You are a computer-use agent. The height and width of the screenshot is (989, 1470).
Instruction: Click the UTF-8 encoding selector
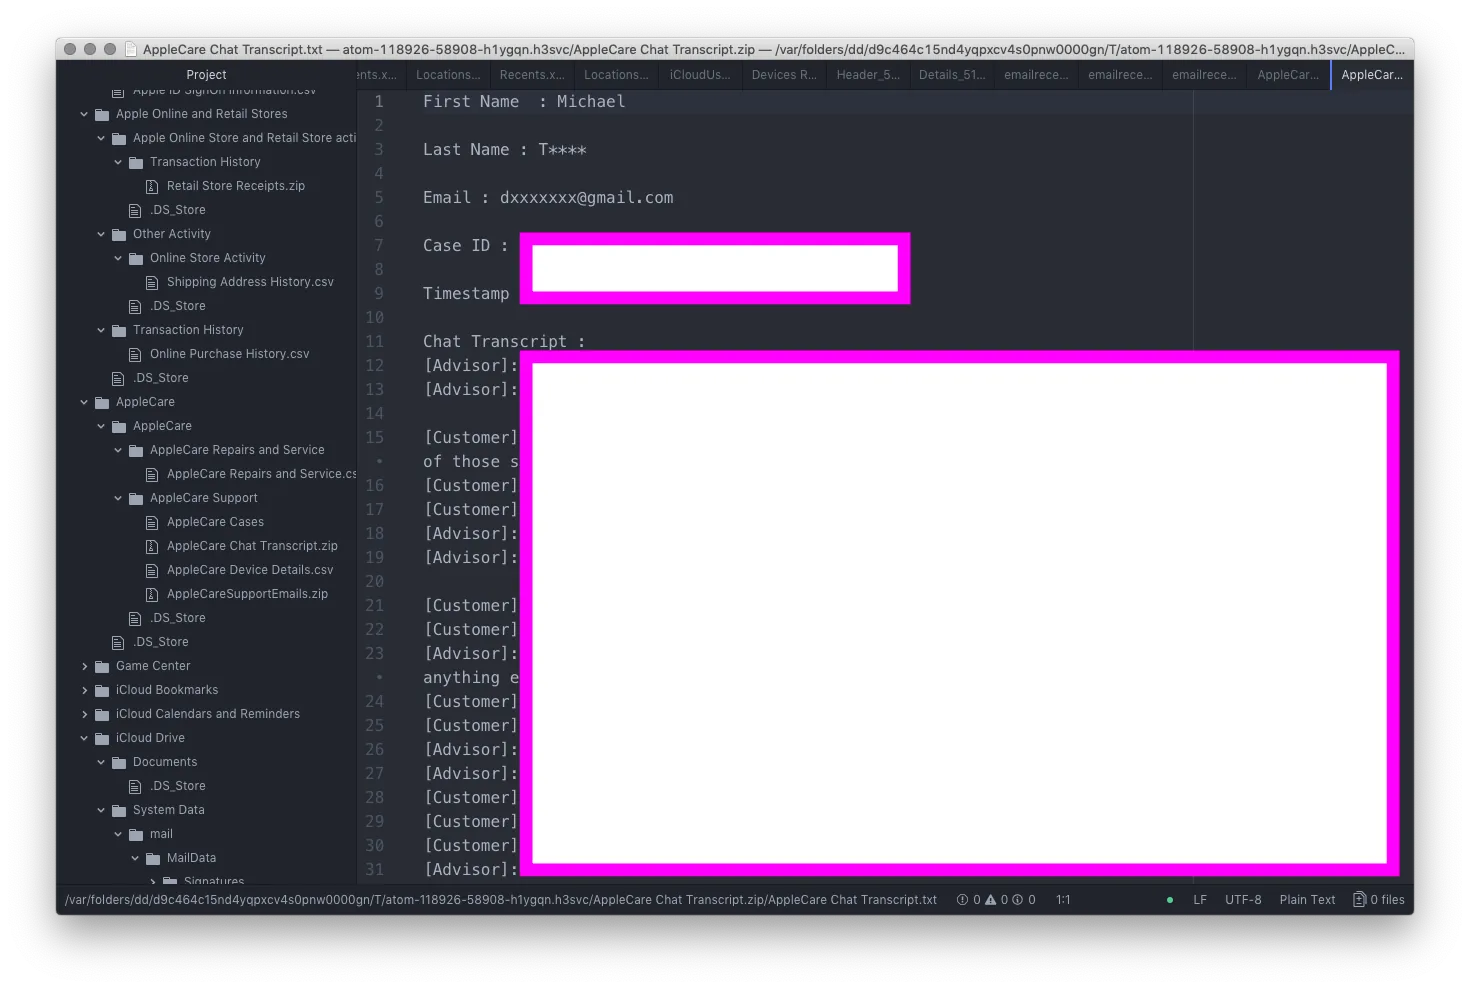[x=1243, y=900]
